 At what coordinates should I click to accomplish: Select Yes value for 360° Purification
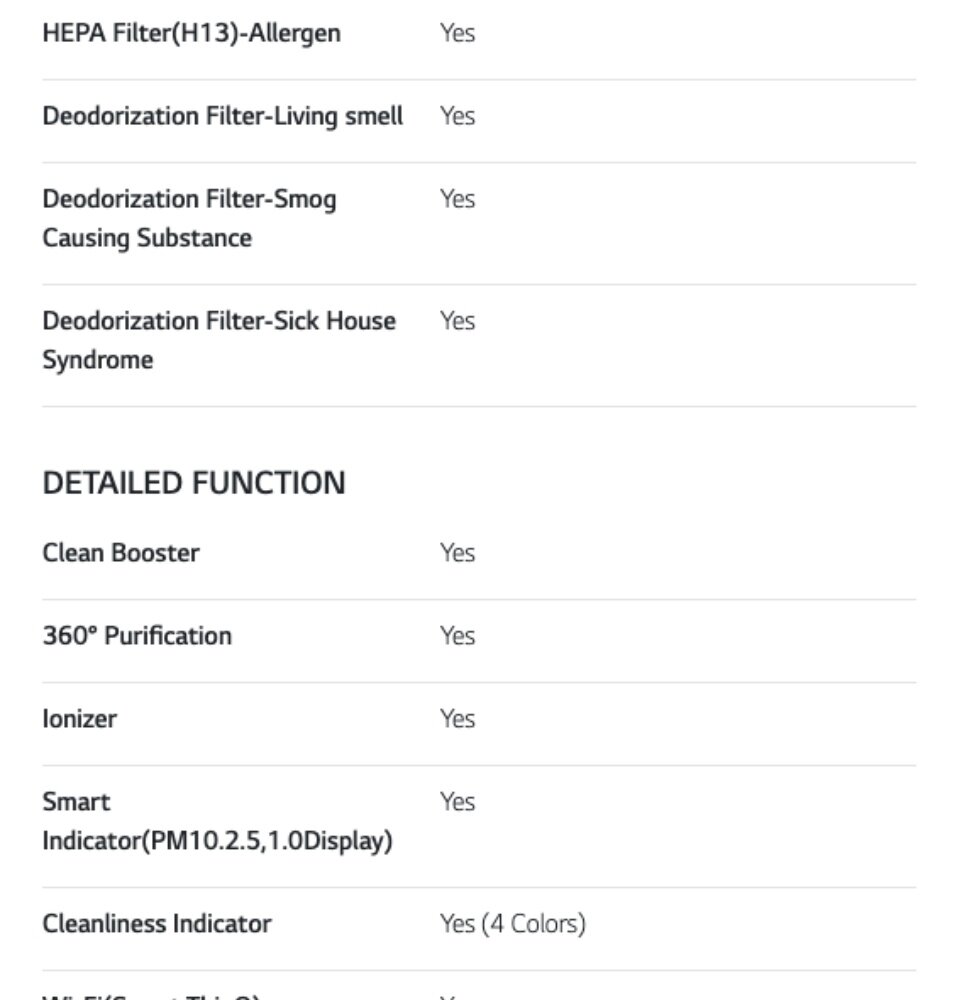coord(457,636)
